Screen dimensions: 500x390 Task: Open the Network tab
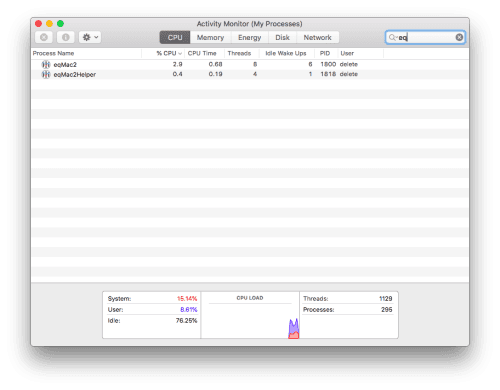[x=317, y=37]
